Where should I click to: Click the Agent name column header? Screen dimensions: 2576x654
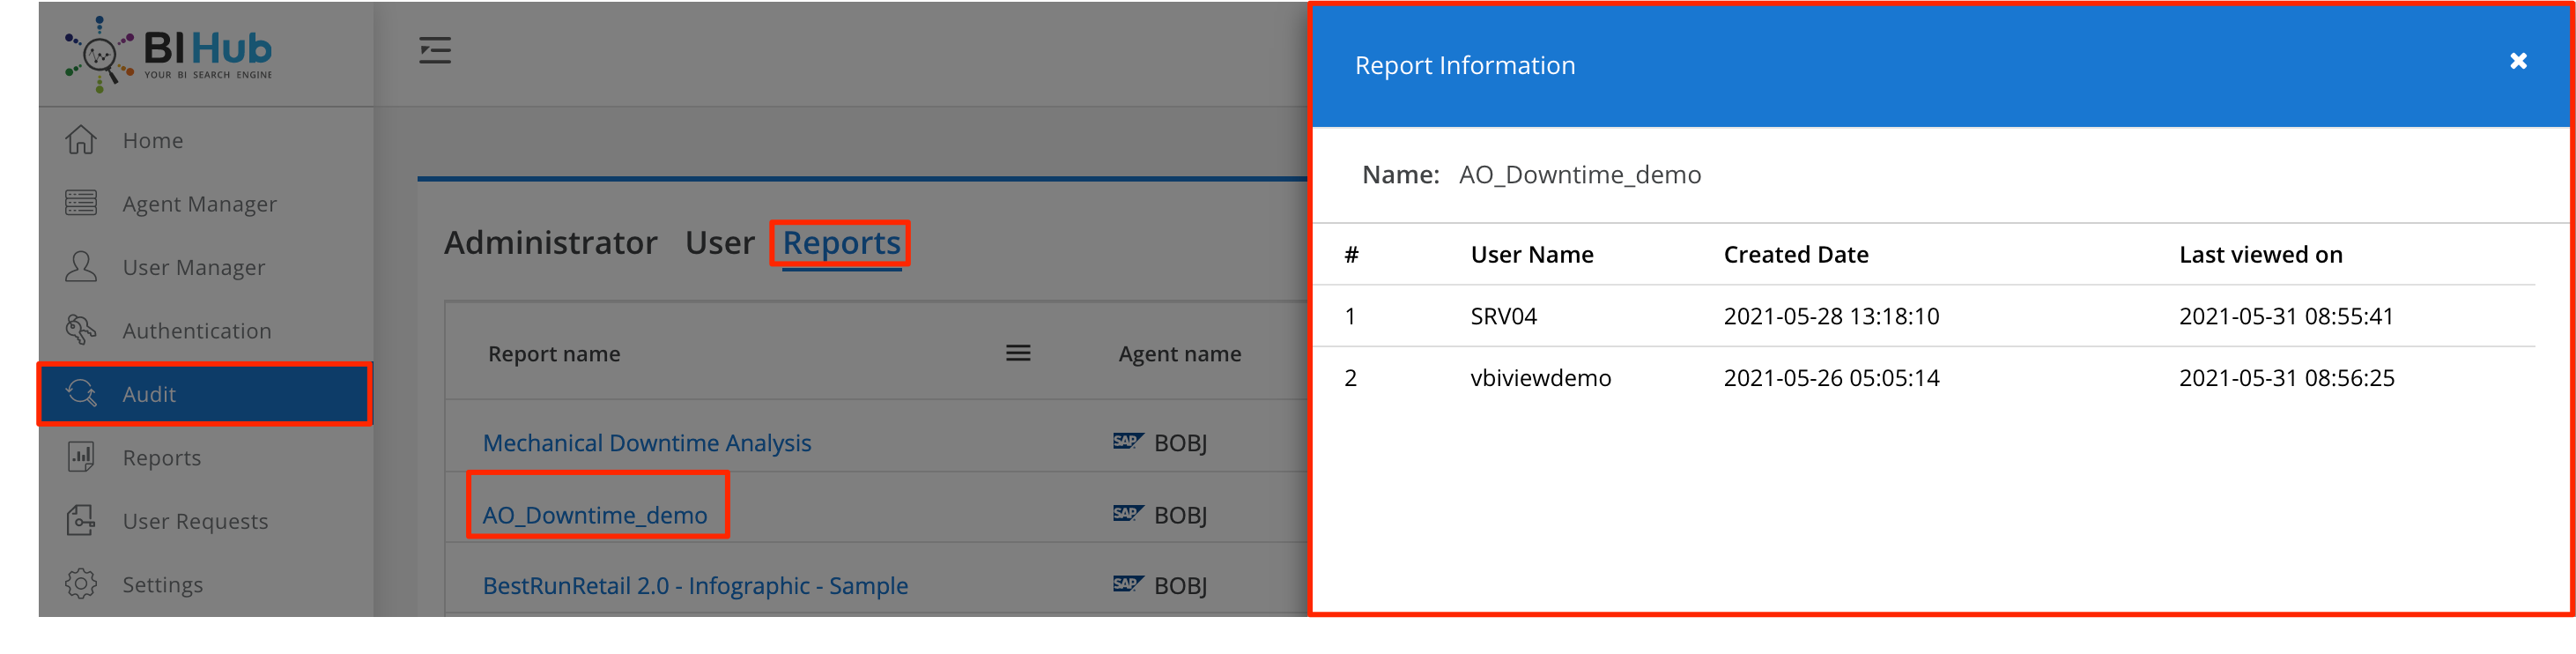point(1180,354)
